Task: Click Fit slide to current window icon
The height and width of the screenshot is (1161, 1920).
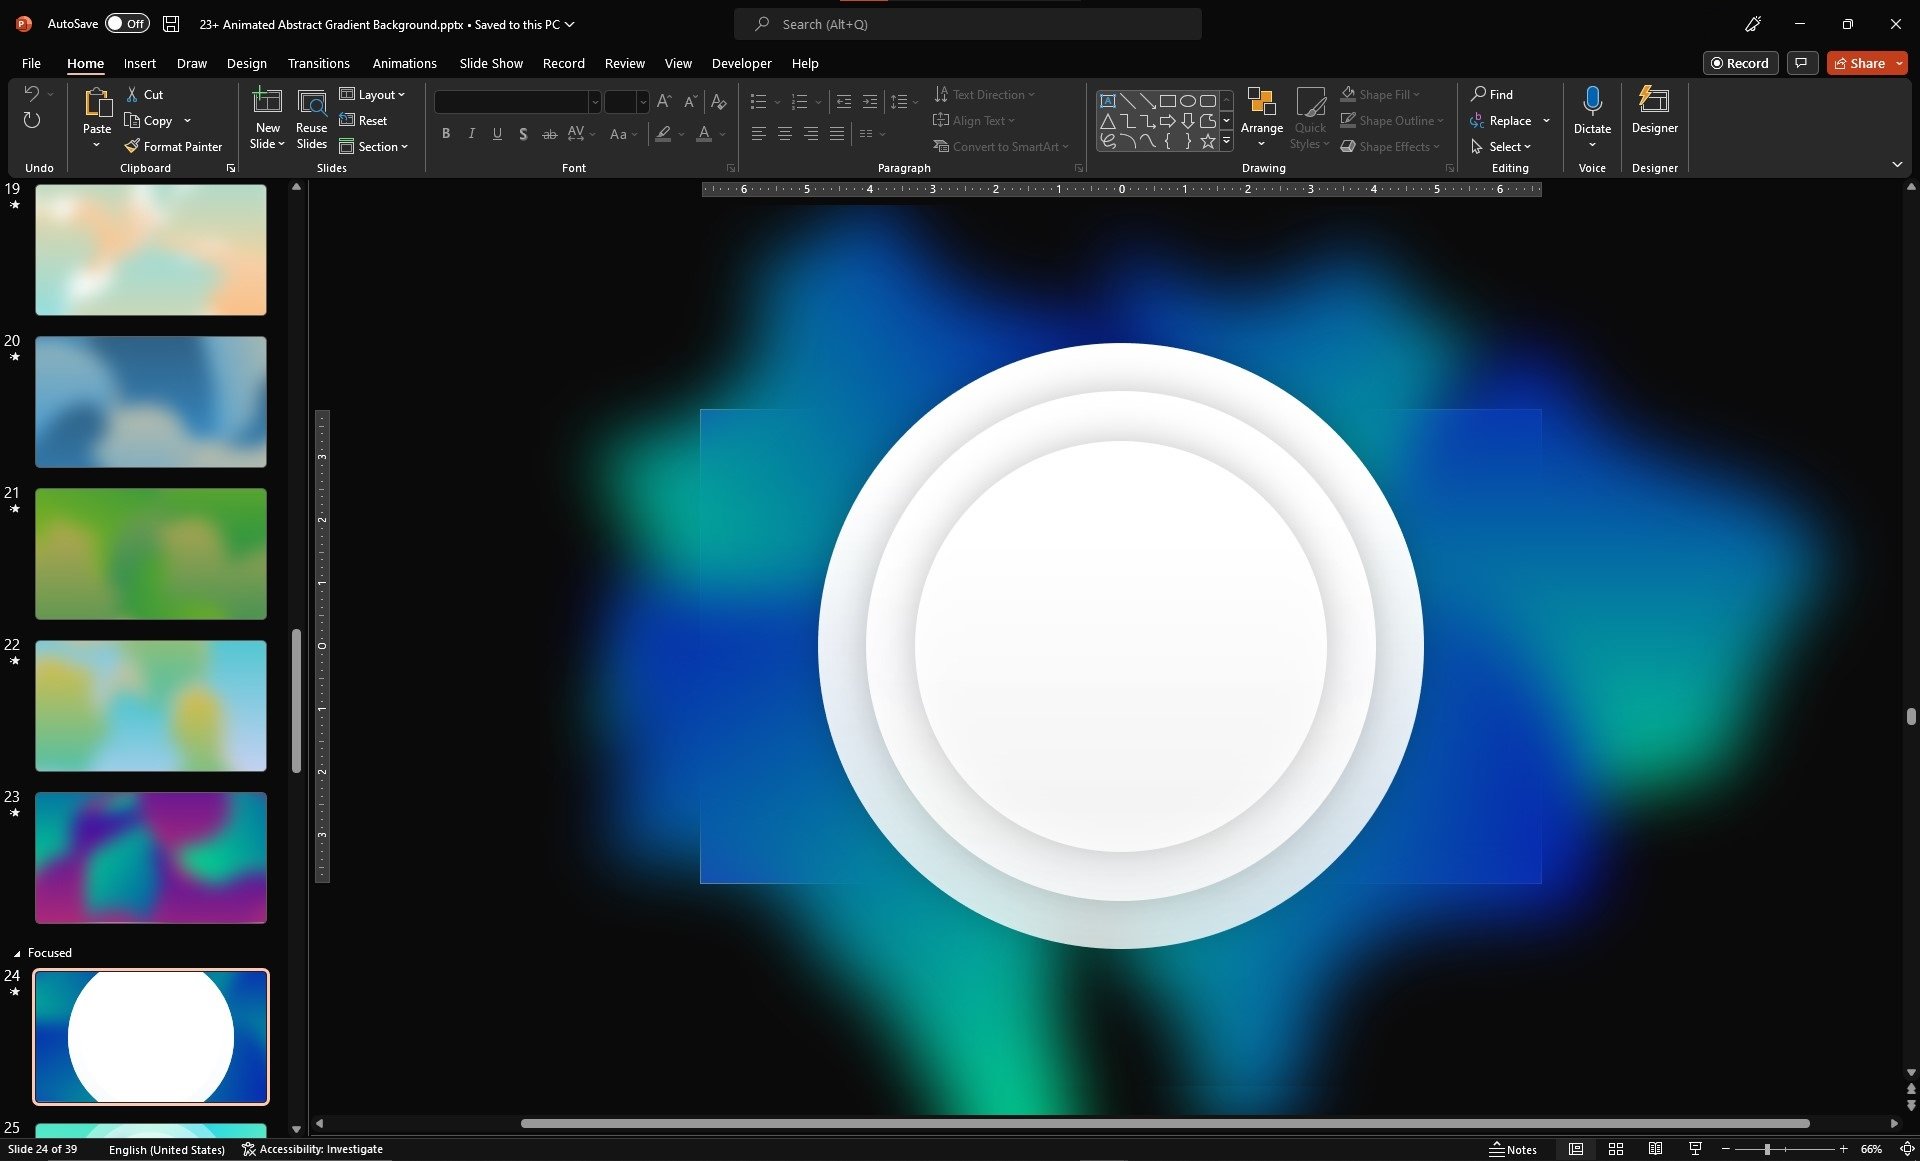Action: pos(1907,1149)
